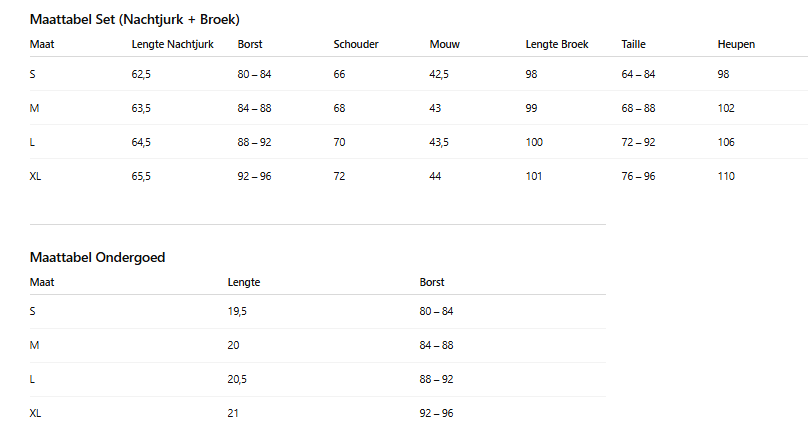Click the Lengte value 21 for XL underwear

[x=234, y=413]
